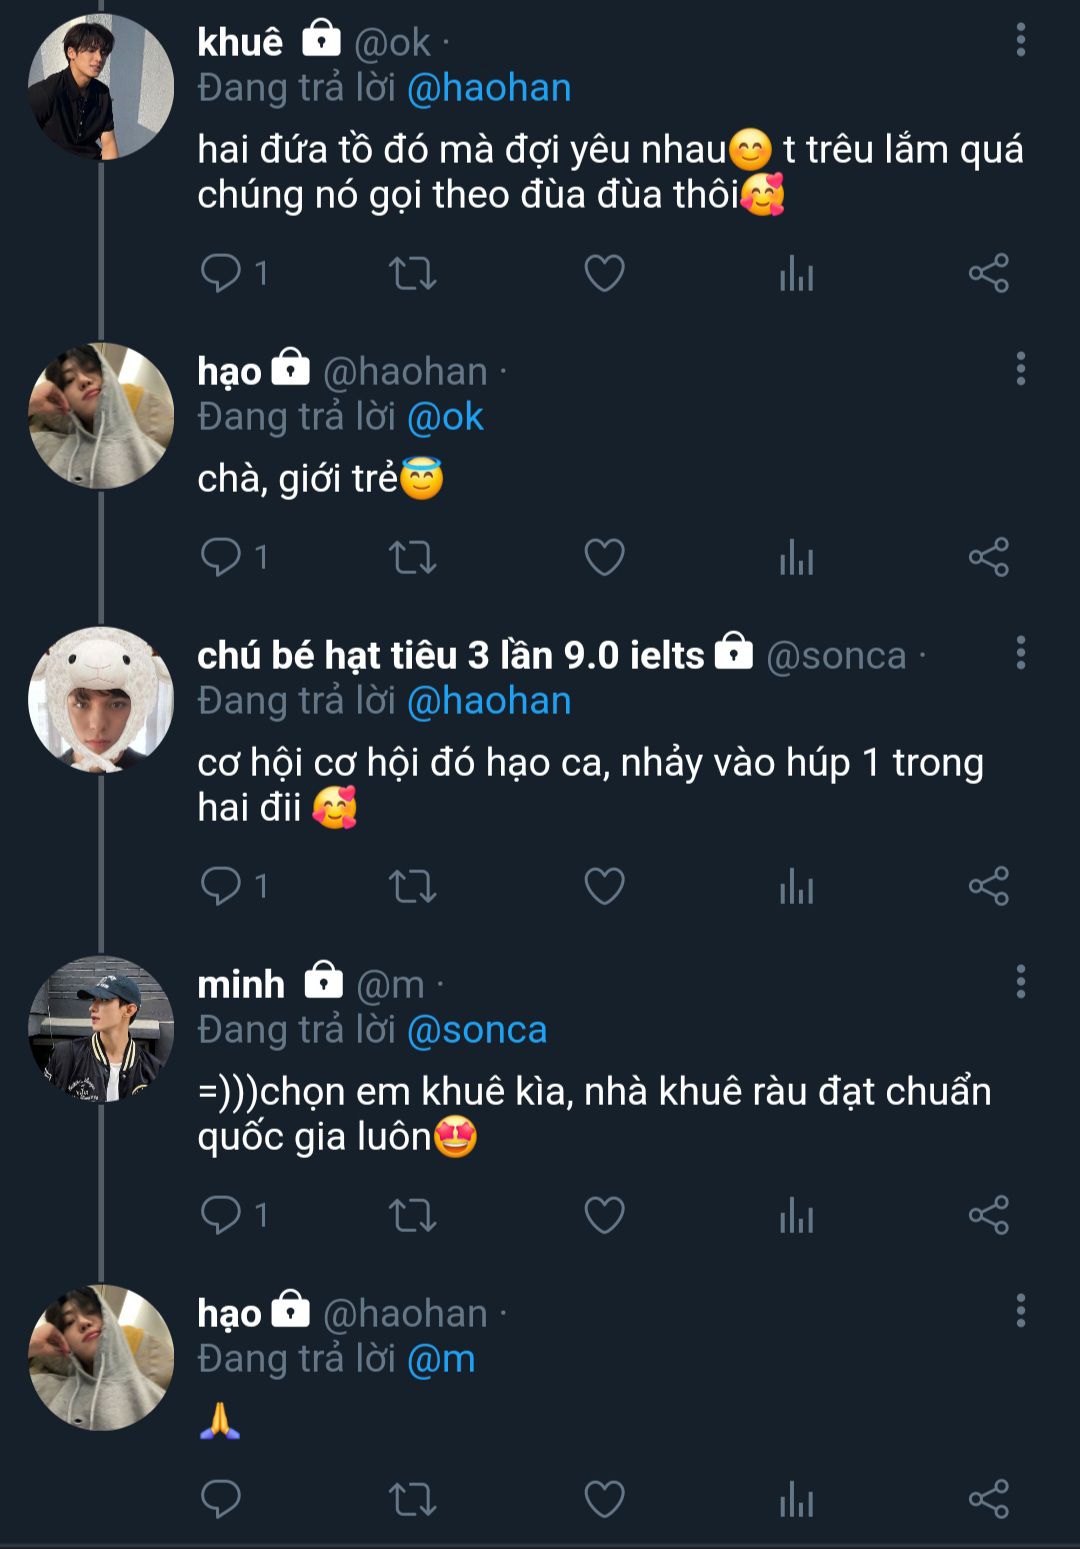Open the @haohan mention in khuê's reply
Viewport: 1080px width, 1549px height.
tap(489, 88)
